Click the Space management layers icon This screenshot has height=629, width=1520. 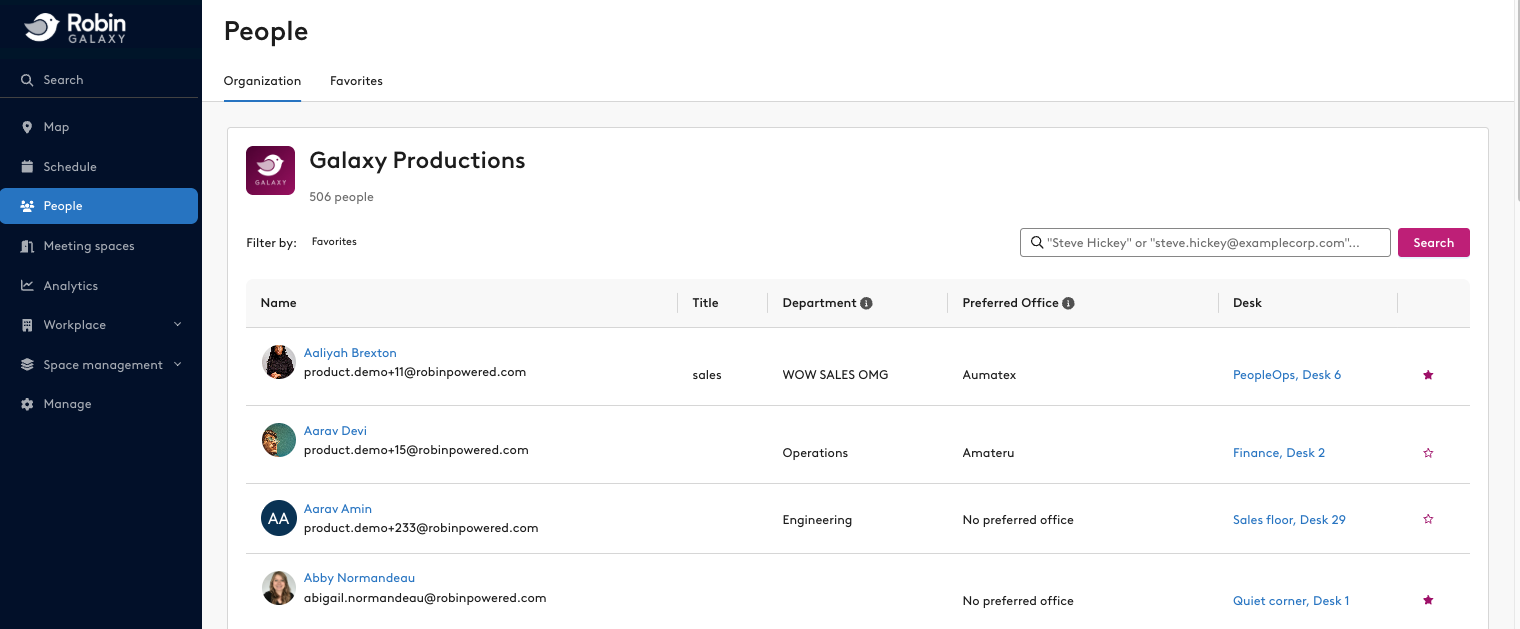pos(27,365)
